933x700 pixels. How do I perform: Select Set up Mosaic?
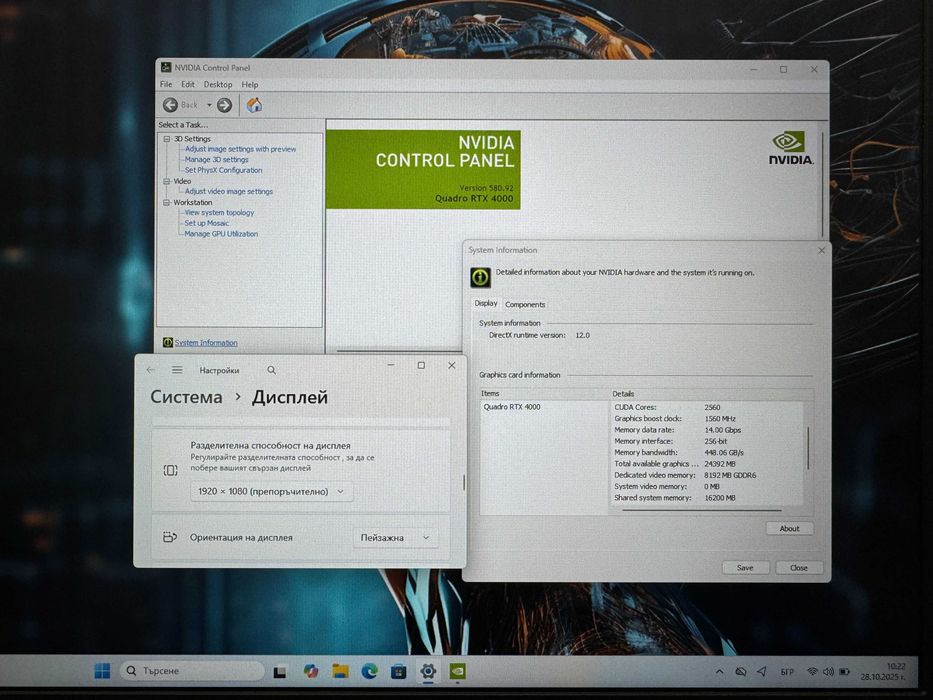click(x=206, y=223)
